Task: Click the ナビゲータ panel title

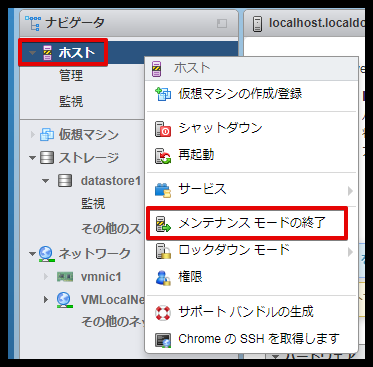Action: [x=75, y=23]
